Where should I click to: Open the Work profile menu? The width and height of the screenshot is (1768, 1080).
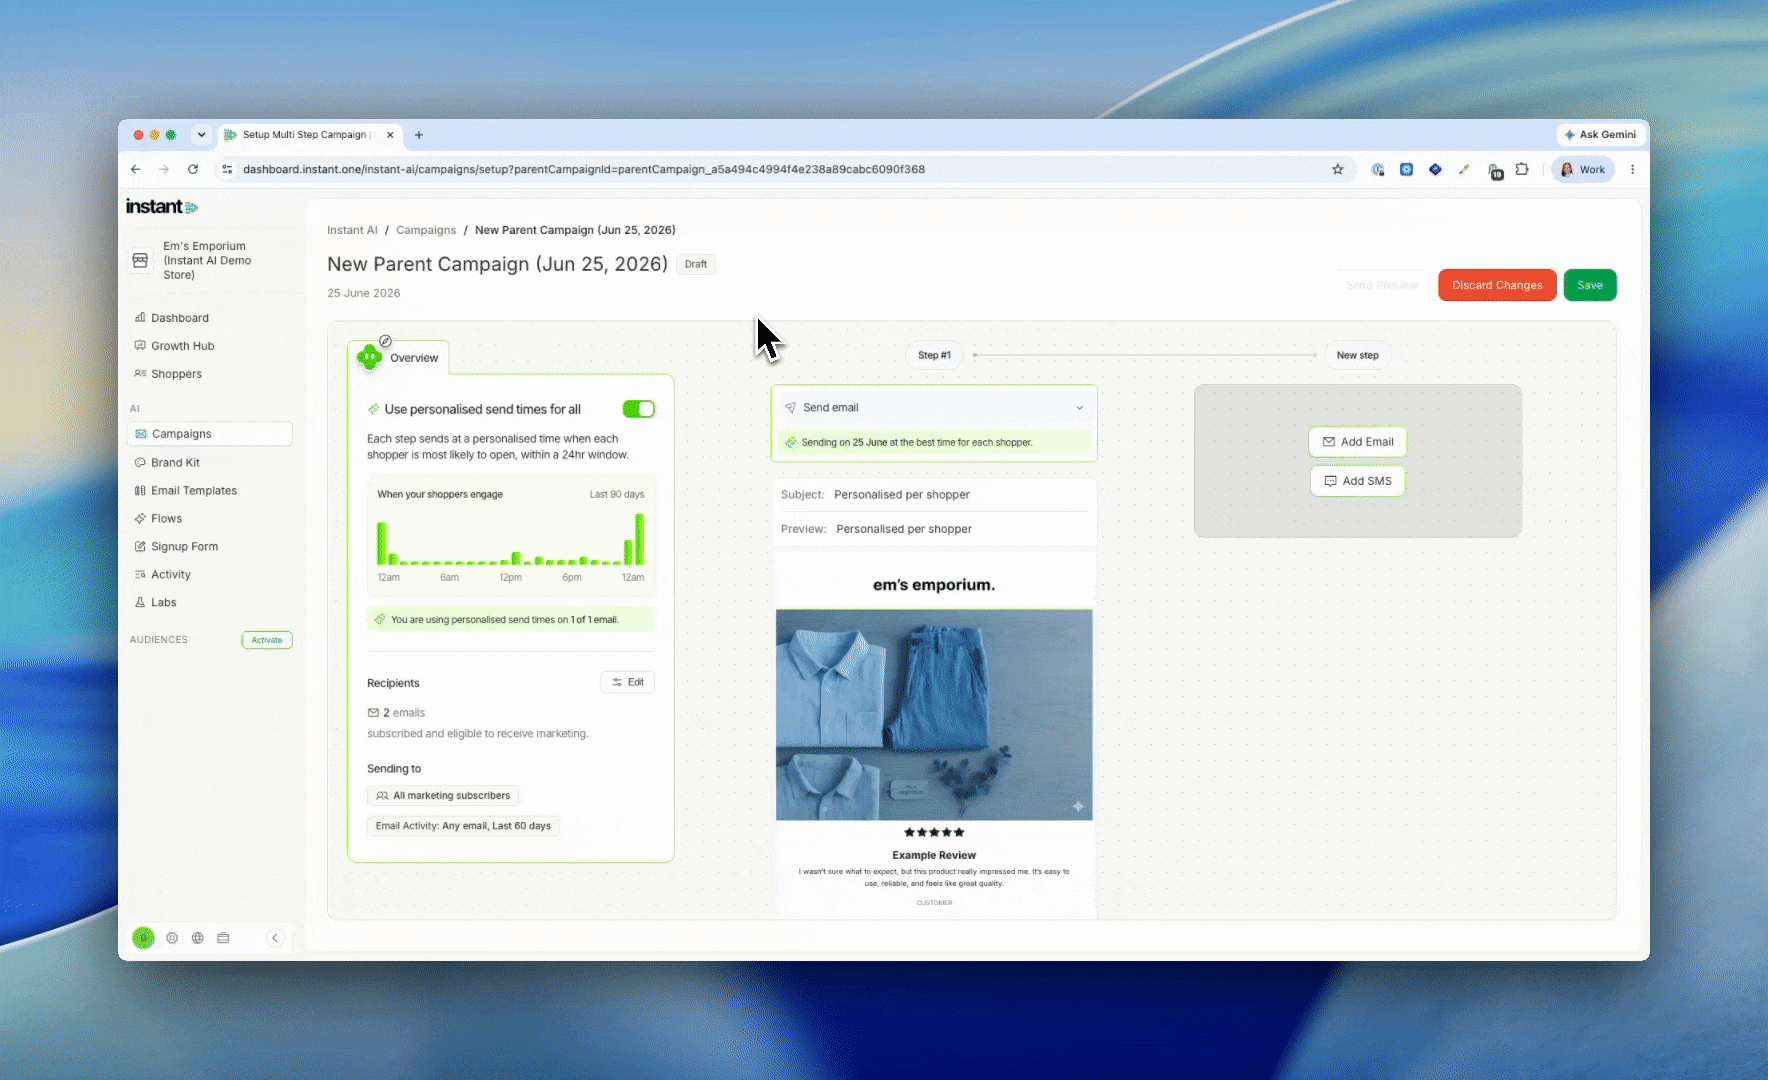coord(1583,169)
